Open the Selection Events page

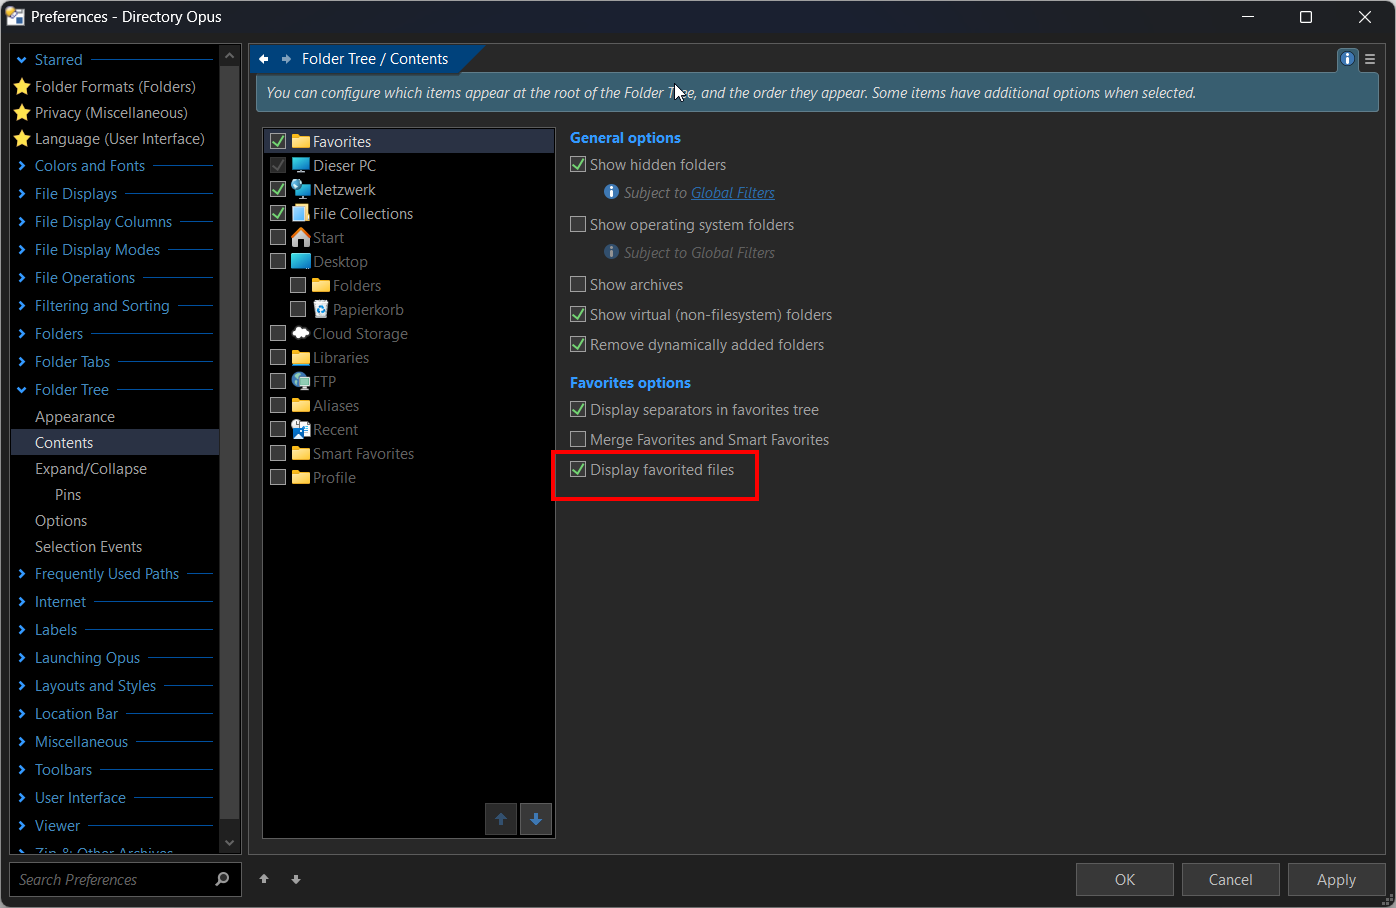click(88, 547)
